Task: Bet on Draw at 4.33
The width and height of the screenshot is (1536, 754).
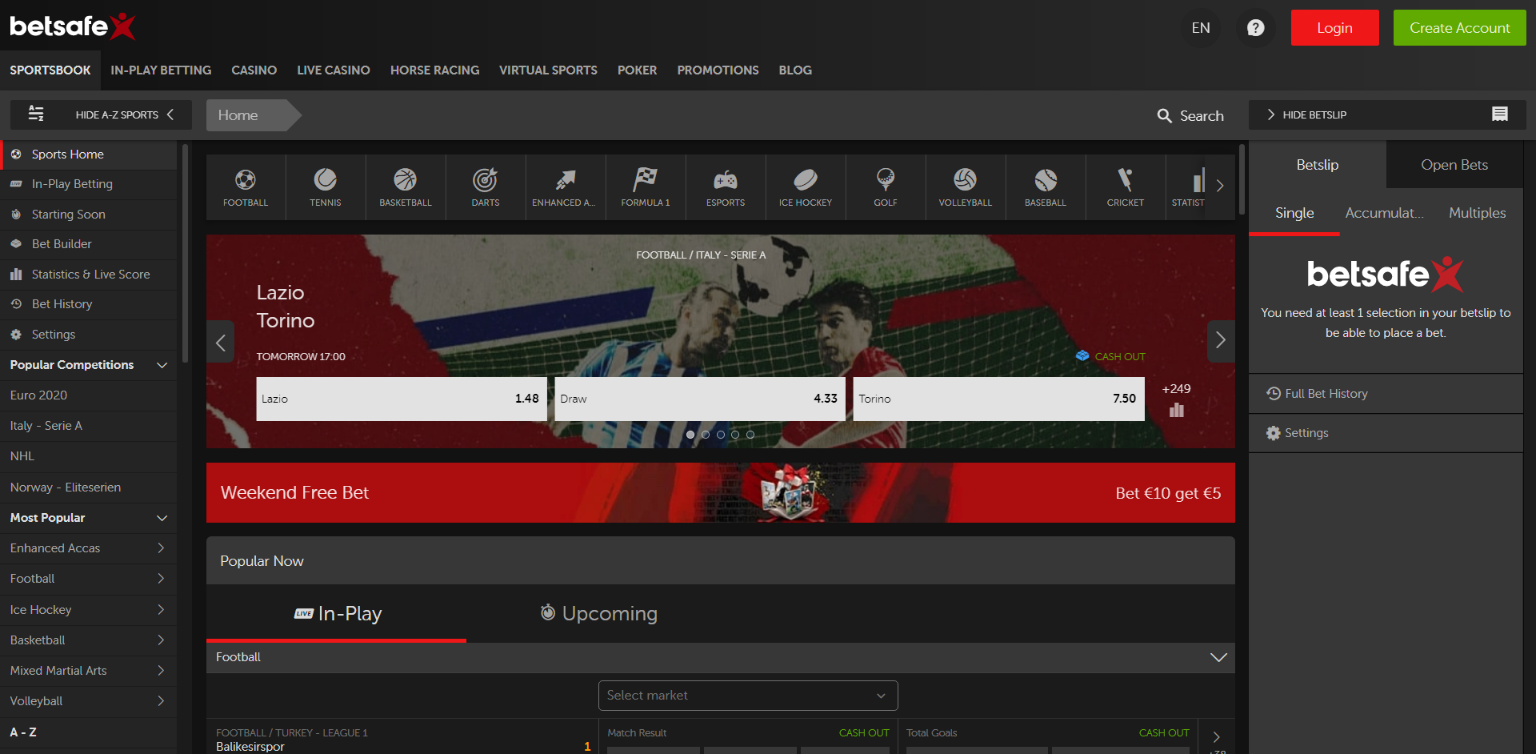Action: click(699, 399)
